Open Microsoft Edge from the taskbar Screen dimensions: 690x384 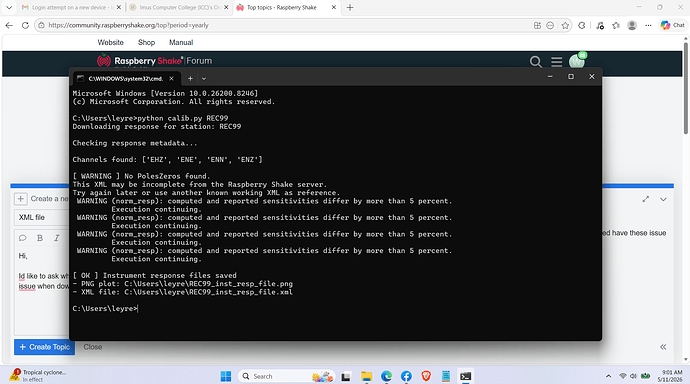point(386,376)
